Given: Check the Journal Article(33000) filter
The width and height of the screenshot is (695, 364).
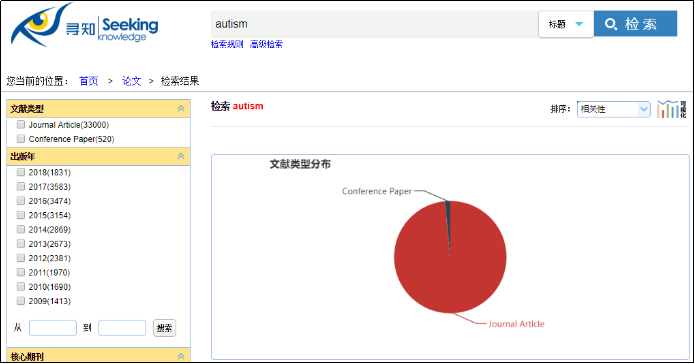Looking at the screenshot, I should [x=20, y=125].
